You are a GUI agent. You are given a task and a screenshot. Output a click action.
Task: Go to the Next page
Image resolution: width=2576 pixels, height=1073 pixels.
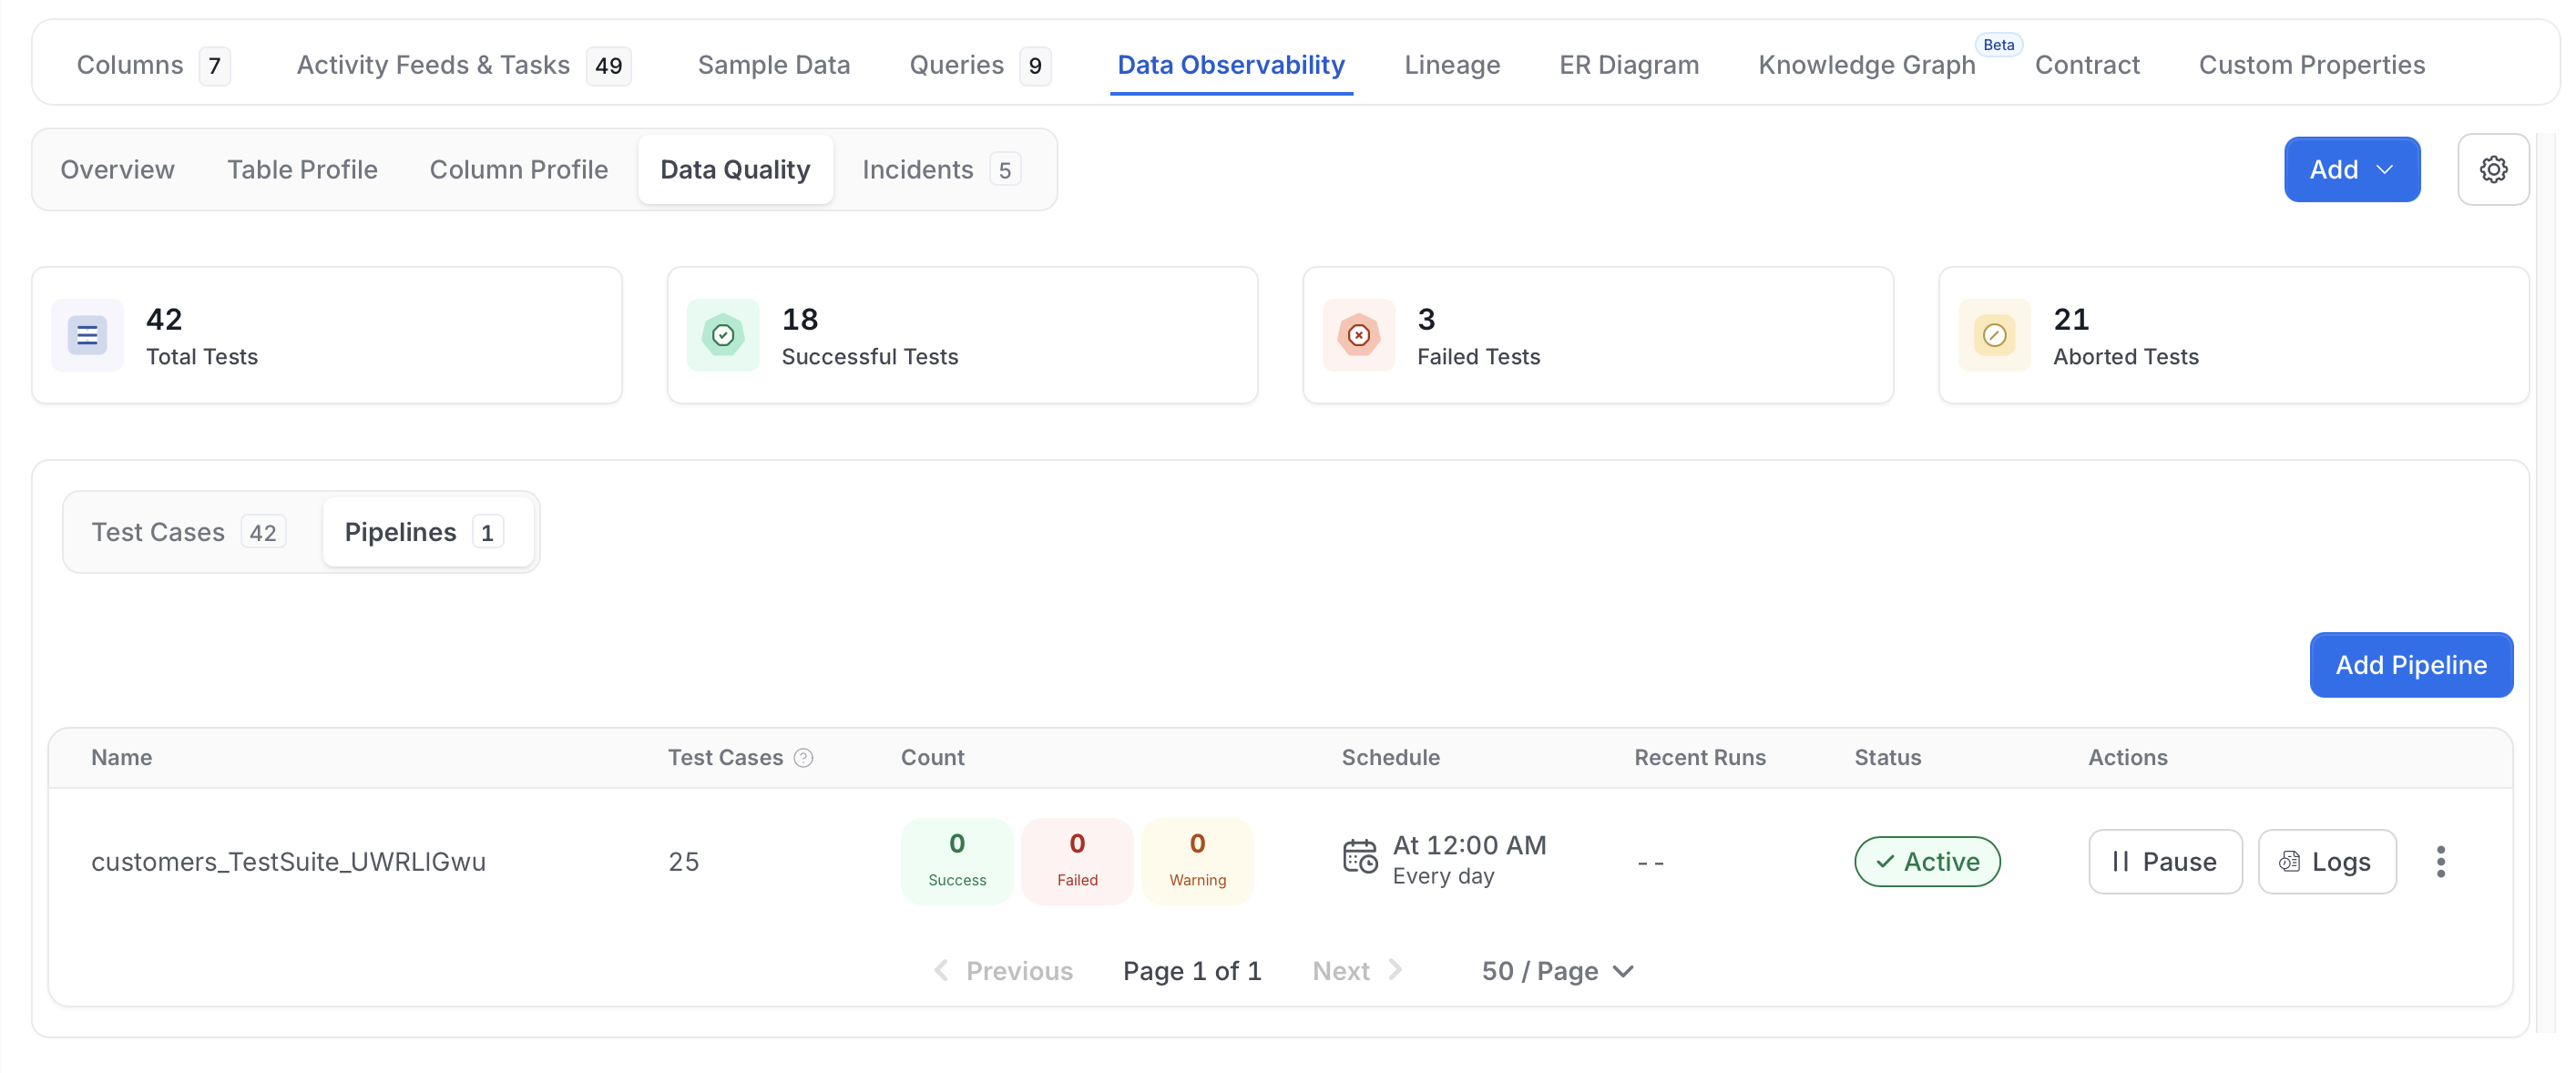1357,971
